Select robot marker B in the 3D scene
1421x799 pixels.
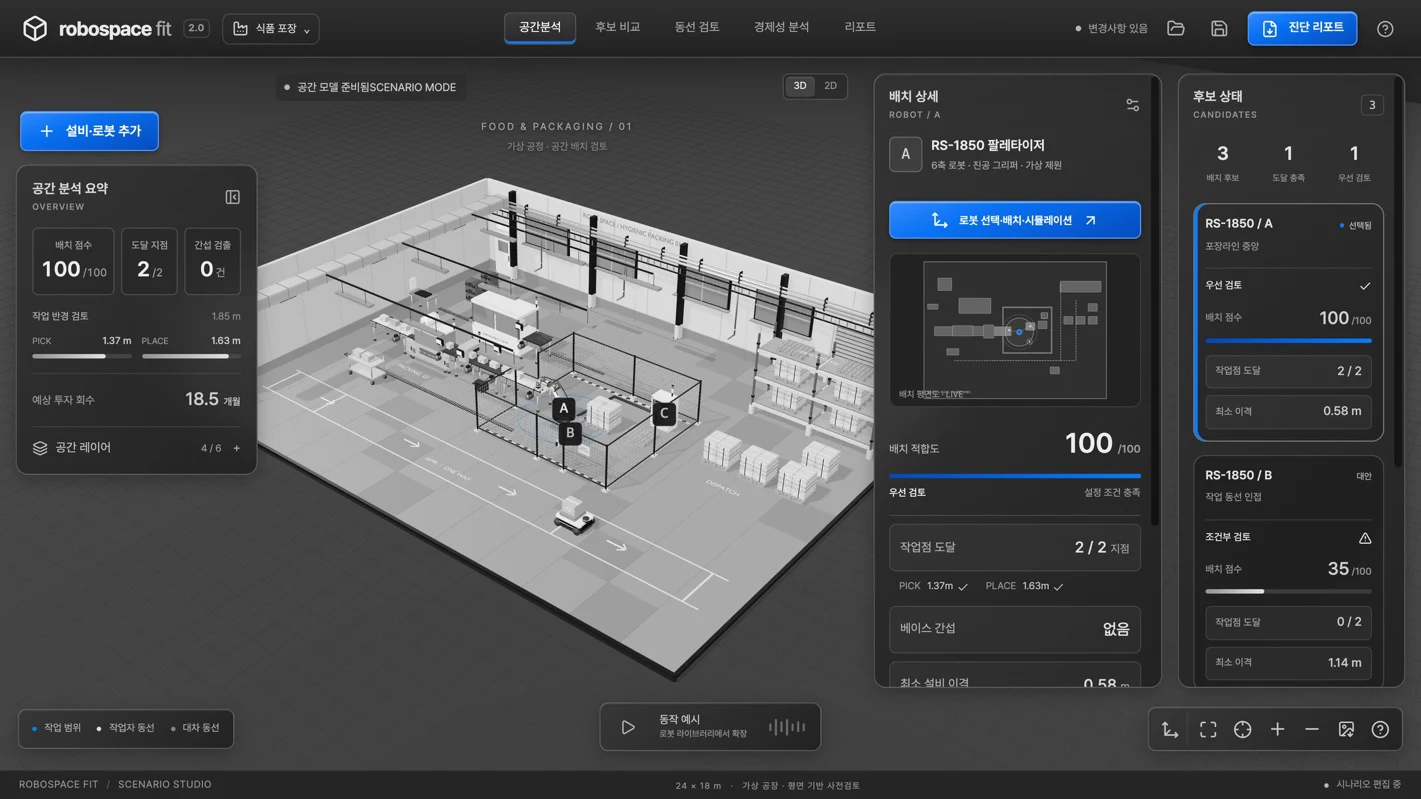tap(570, 433)
